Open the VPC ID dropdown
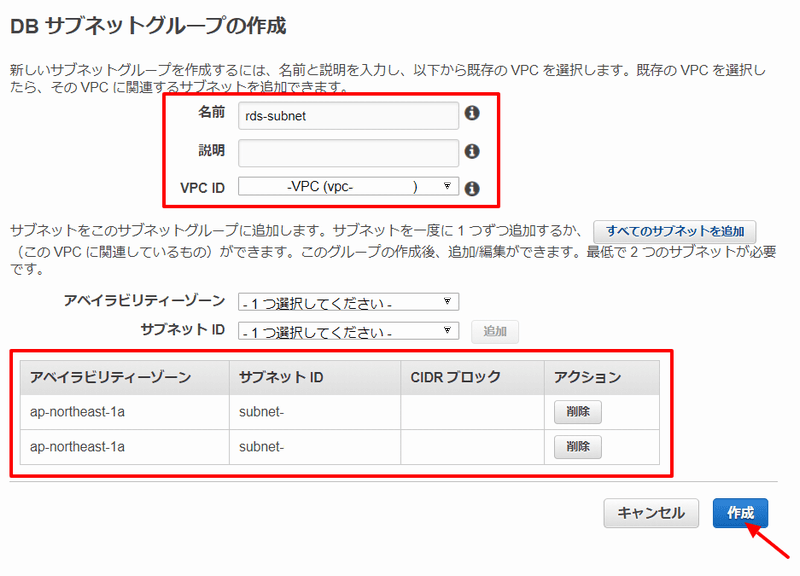 pos(348,187)
